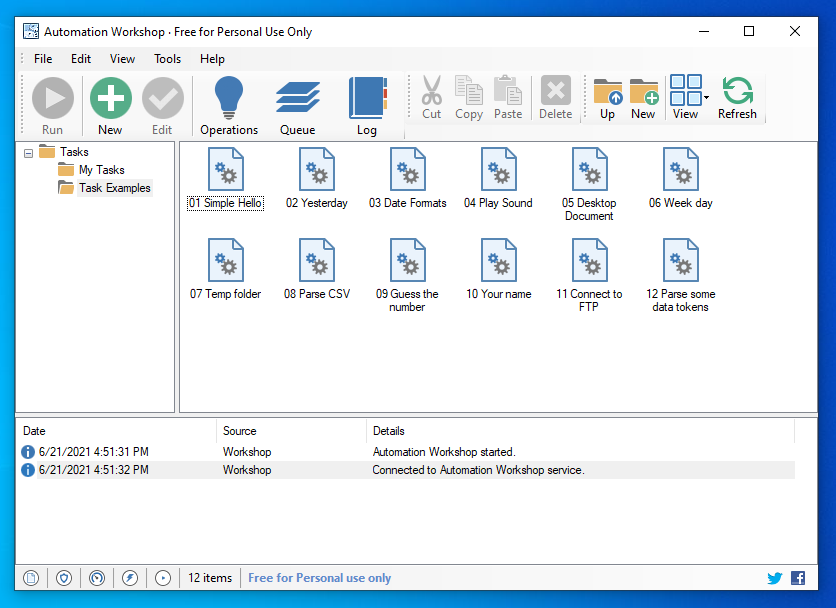Sort log by Details column header
This screenshot has height=608, width=836.
581,431
